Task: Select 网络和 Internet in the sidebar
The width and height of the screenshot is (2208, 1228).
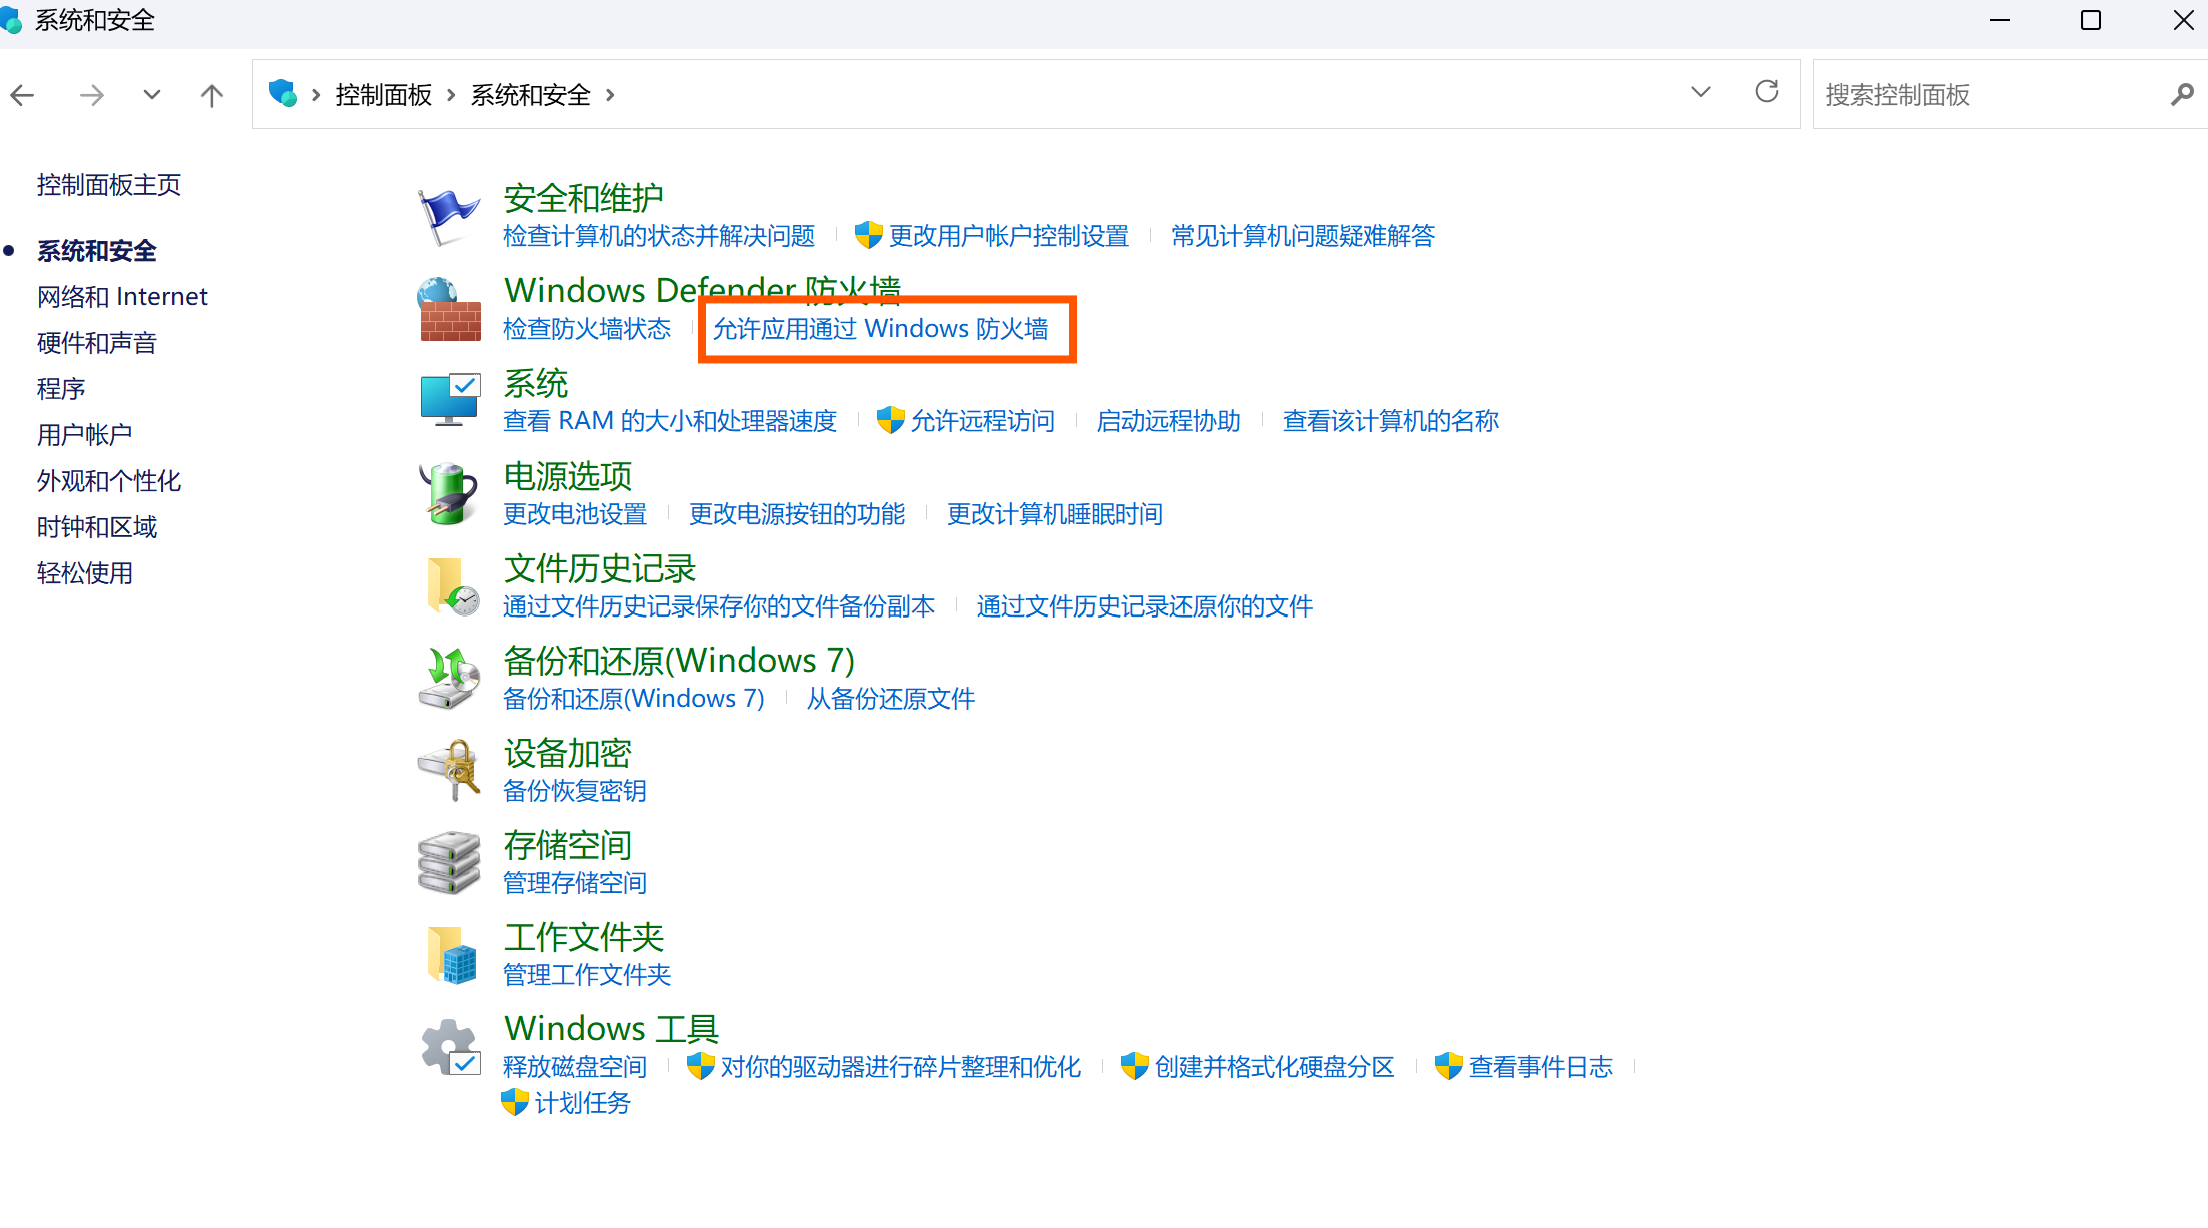Action: click(122, 297)
